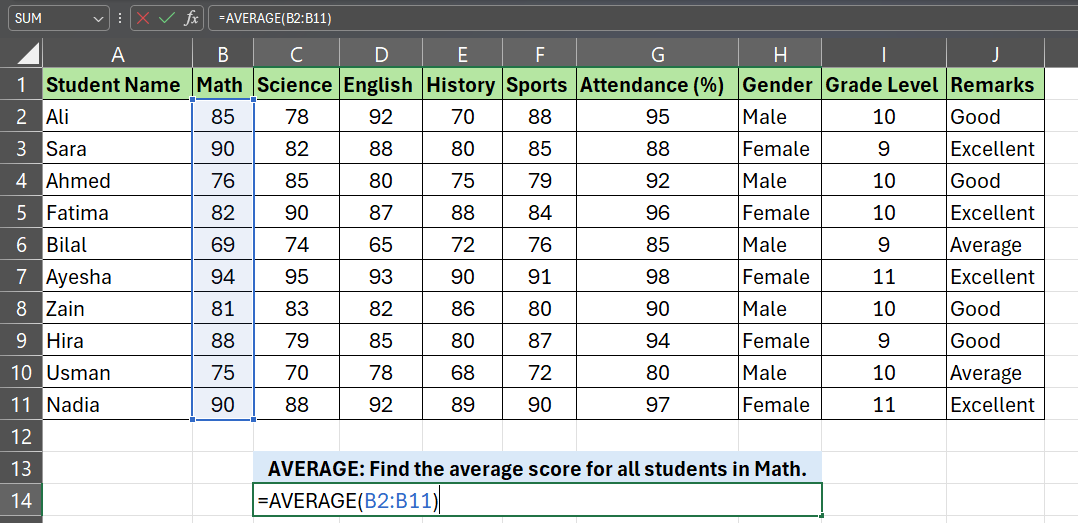Click the AVERAGE instruction label in row 13
Viewport: 1078px width, 523px height.
(537, 468)
